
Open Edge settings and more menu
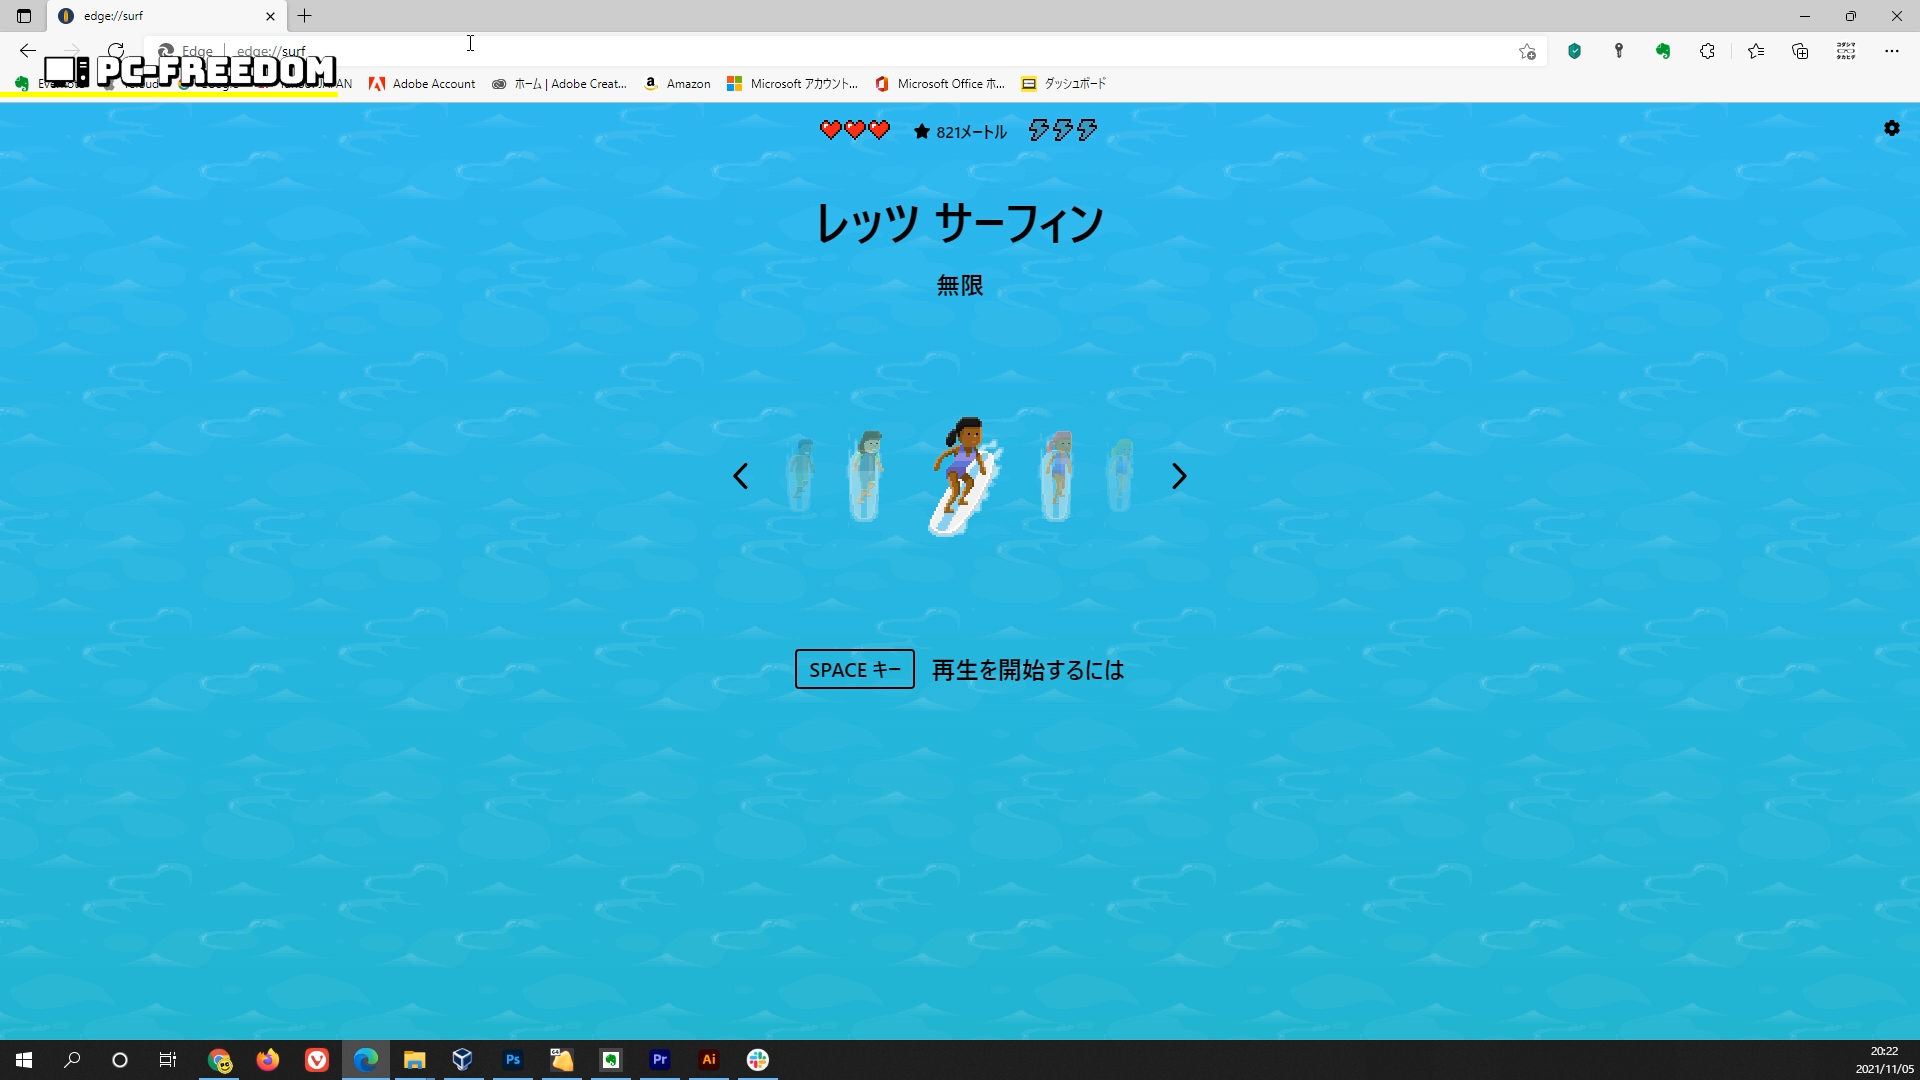[1891, 51]
